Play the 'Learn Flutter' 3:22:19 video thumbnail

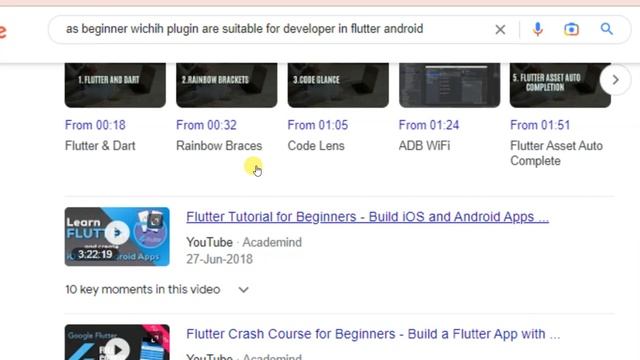click(117, 237)
